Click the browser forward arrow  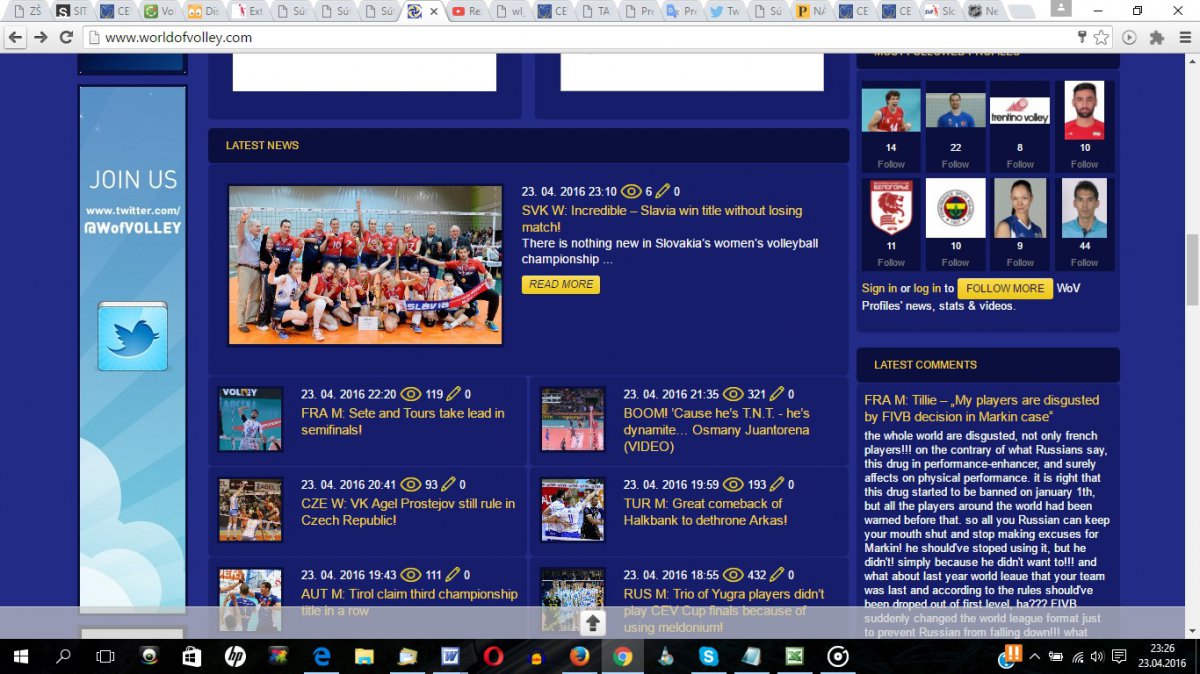[x=40, y=37]
